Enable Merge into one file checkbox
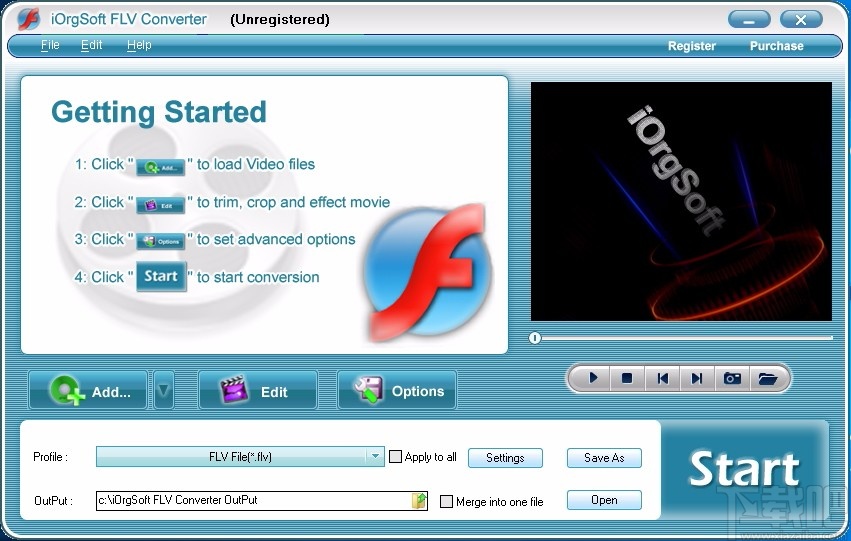 (x=446, y=501)
